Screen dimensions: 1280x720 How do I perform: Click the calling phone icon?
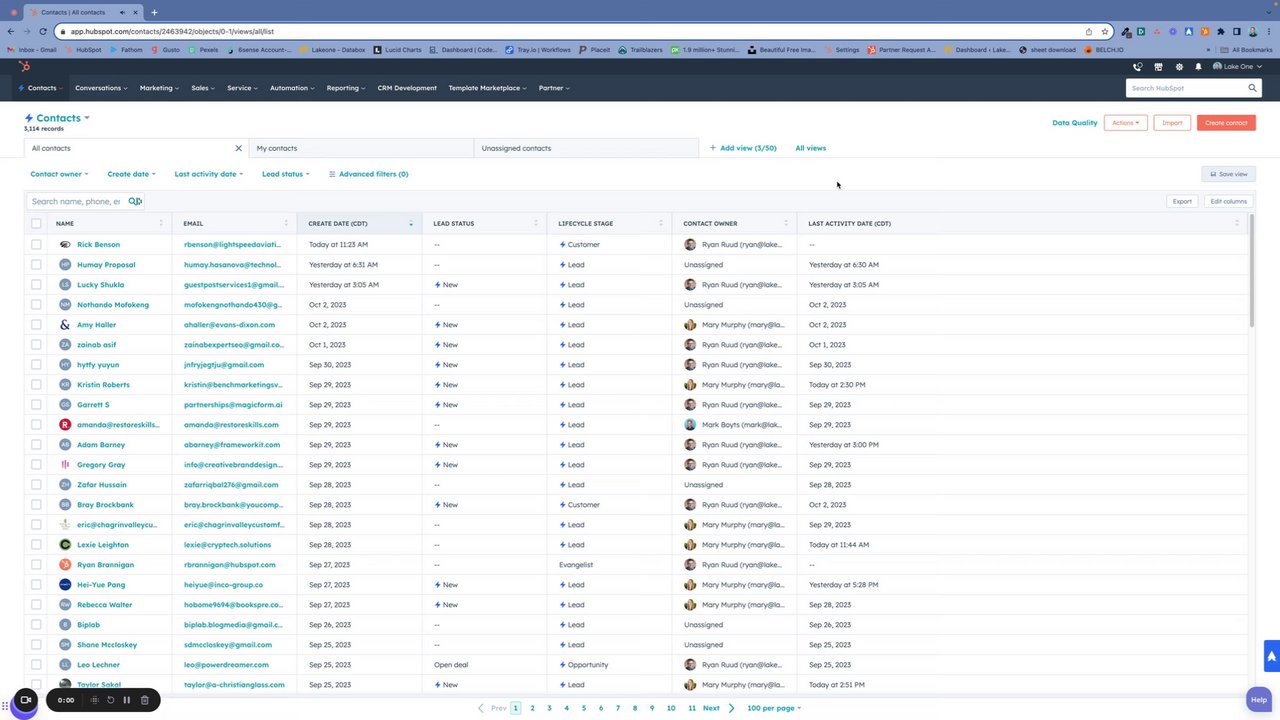point(1137,67)
